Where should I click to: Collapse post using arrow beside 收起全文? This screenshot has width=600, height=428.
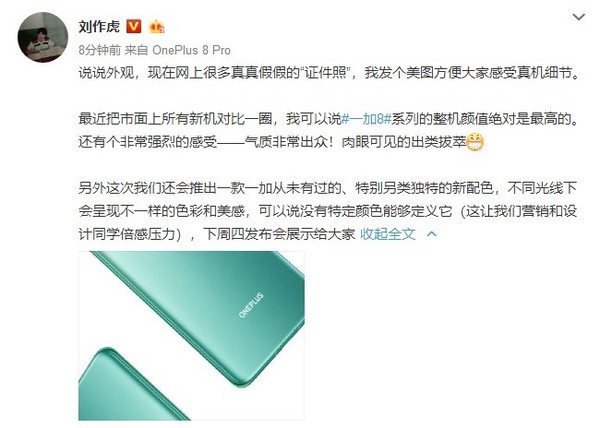pos(432,233)
